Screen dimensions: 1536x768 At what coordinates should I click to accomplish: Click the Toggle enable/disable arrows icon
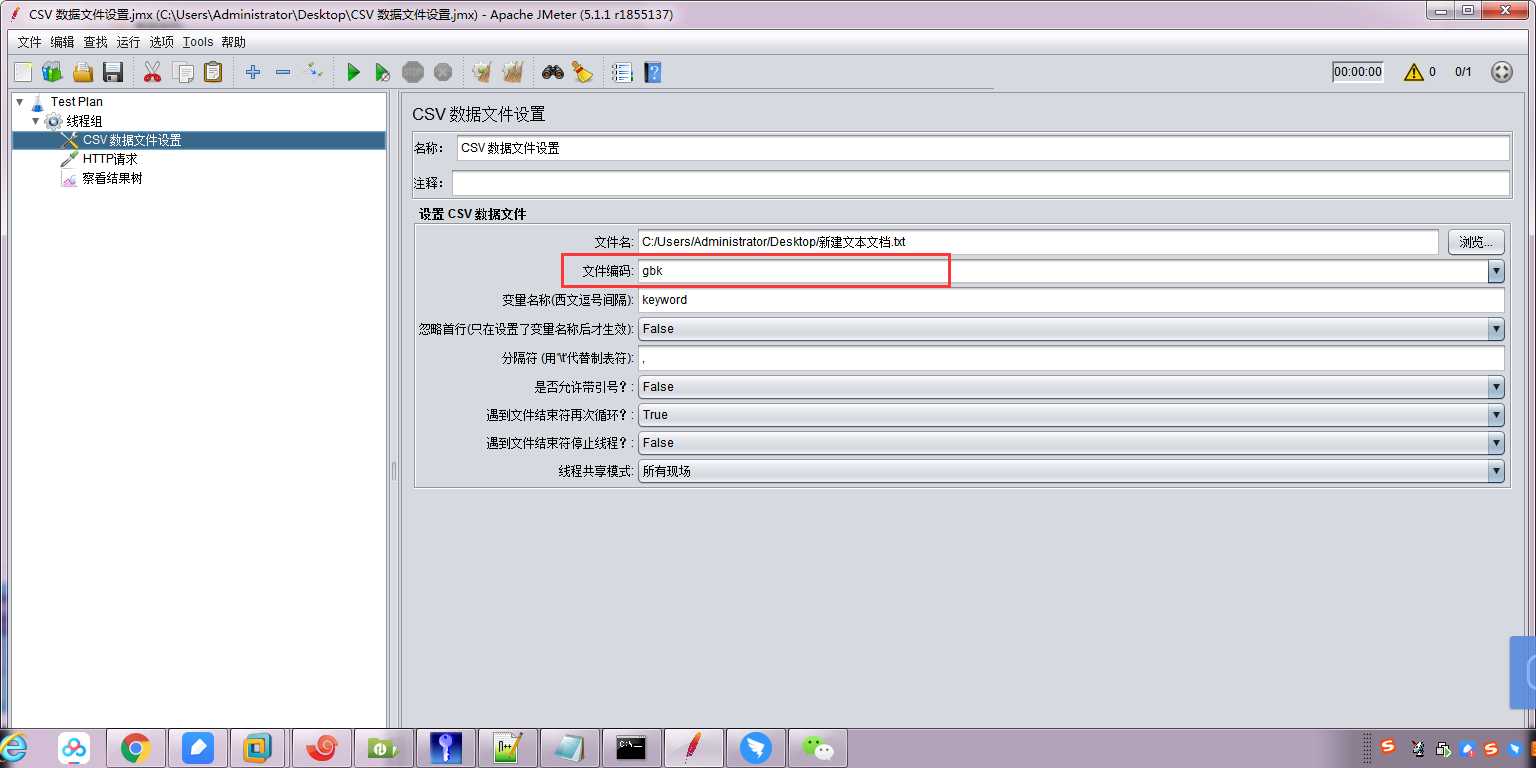click(314, 71)
